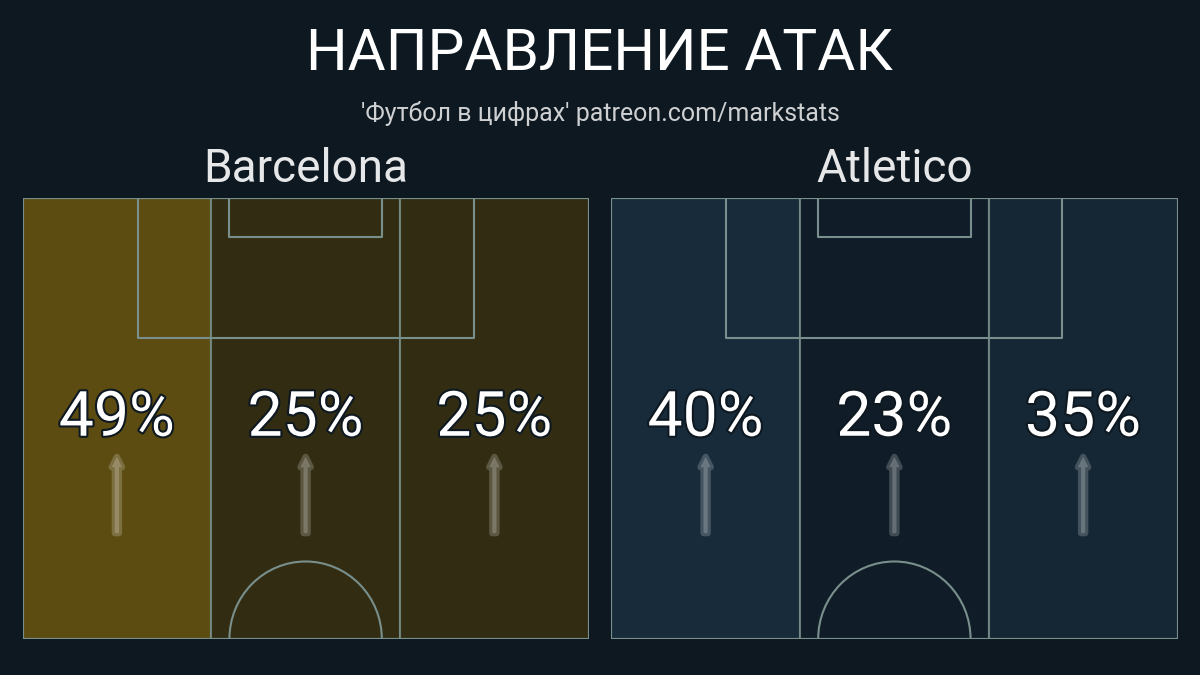Click the arrow under Atletico's 35%
This screenshot has width=1200, height=675.
point(1082,495)
